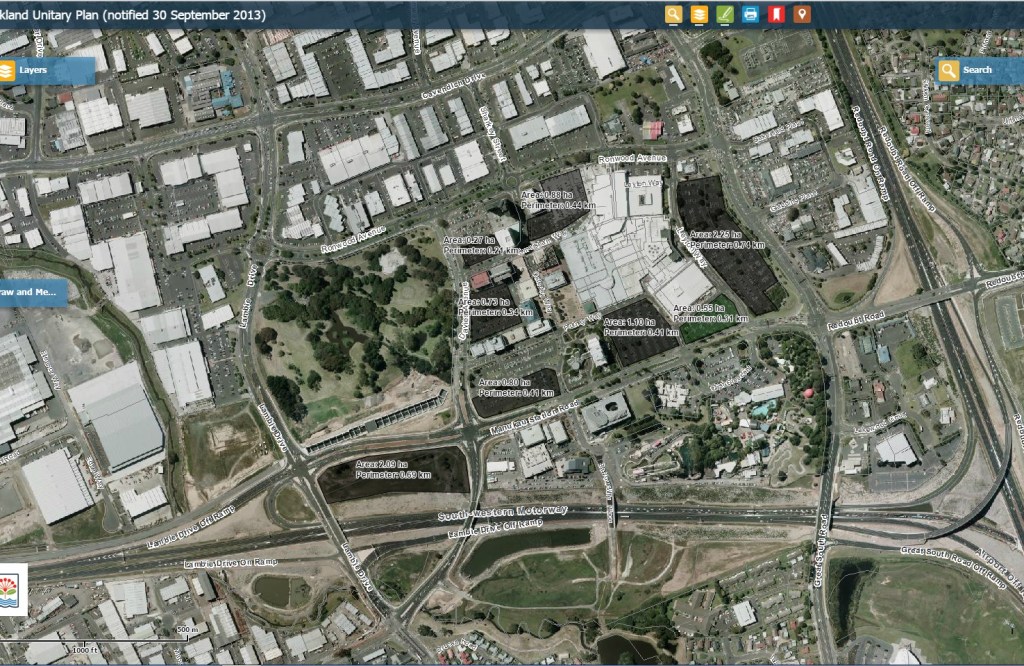Select the green draw pencil toolbar icon
This screenshot has width=1024, height=666.
coord(725,14)
